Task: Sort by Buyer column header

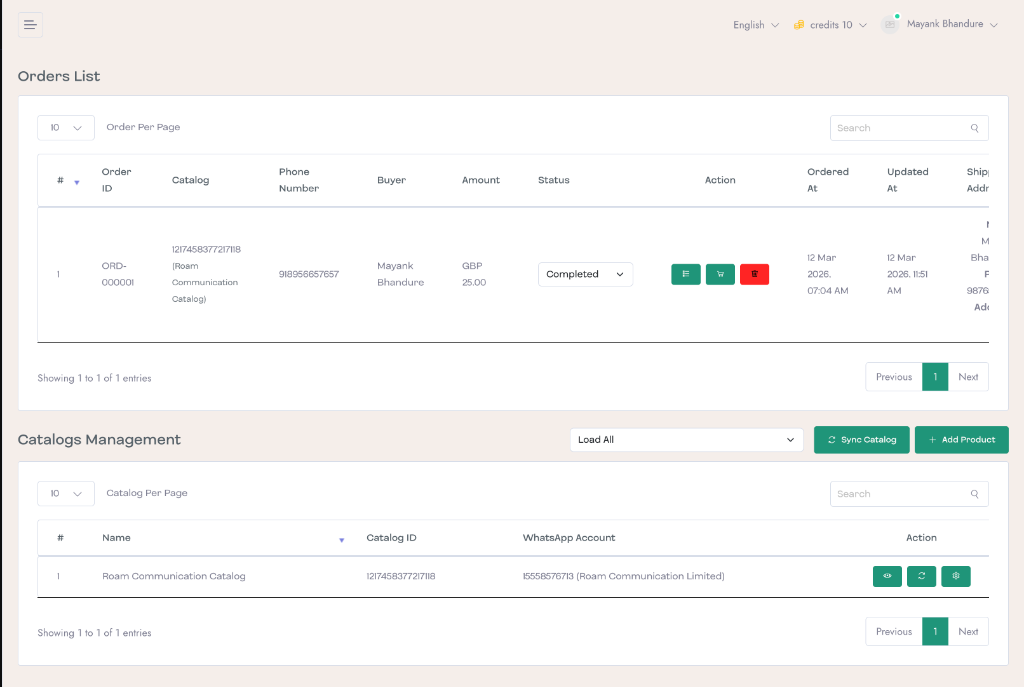Action: pos(391,180)
